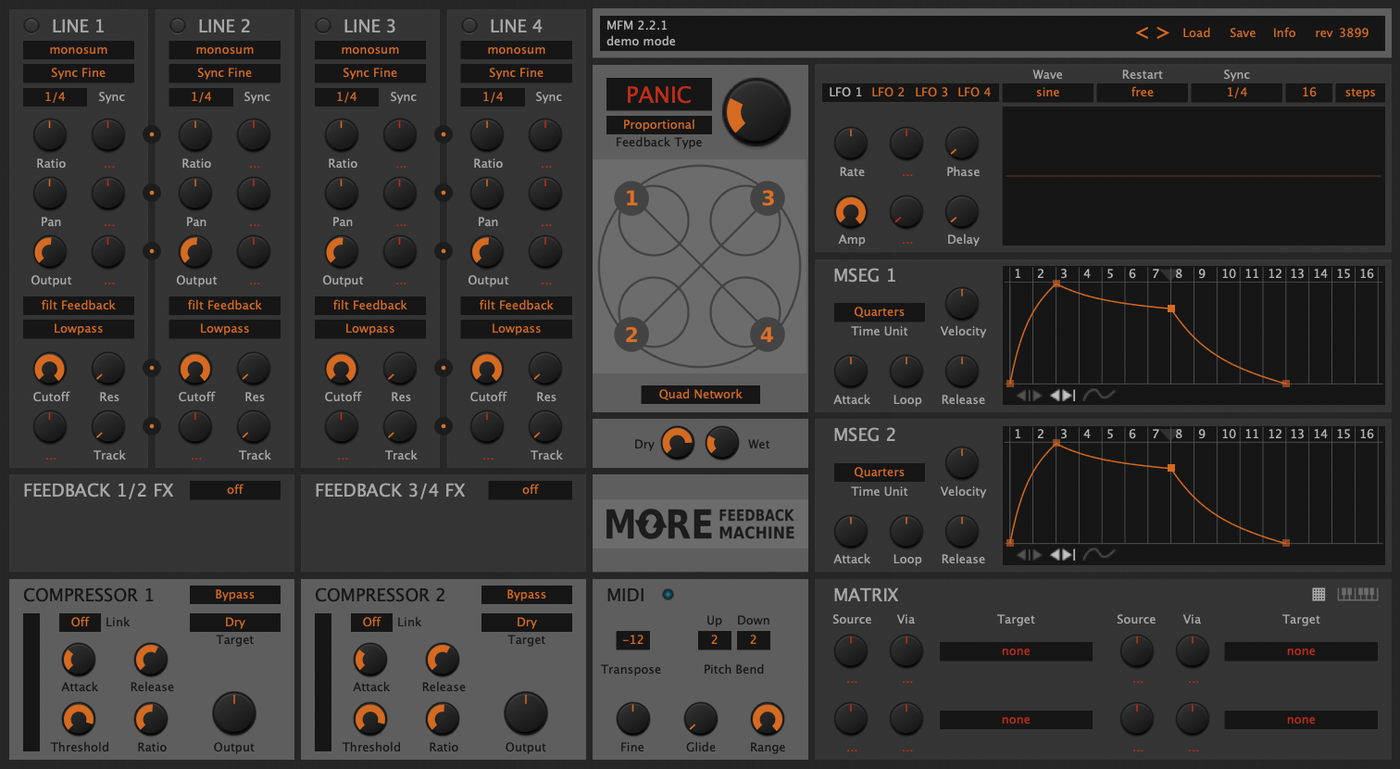Click the curve shape icon under MSEG 2
The width and height of the screenshot is (1400, 769).
click(x=1100, y=555)
